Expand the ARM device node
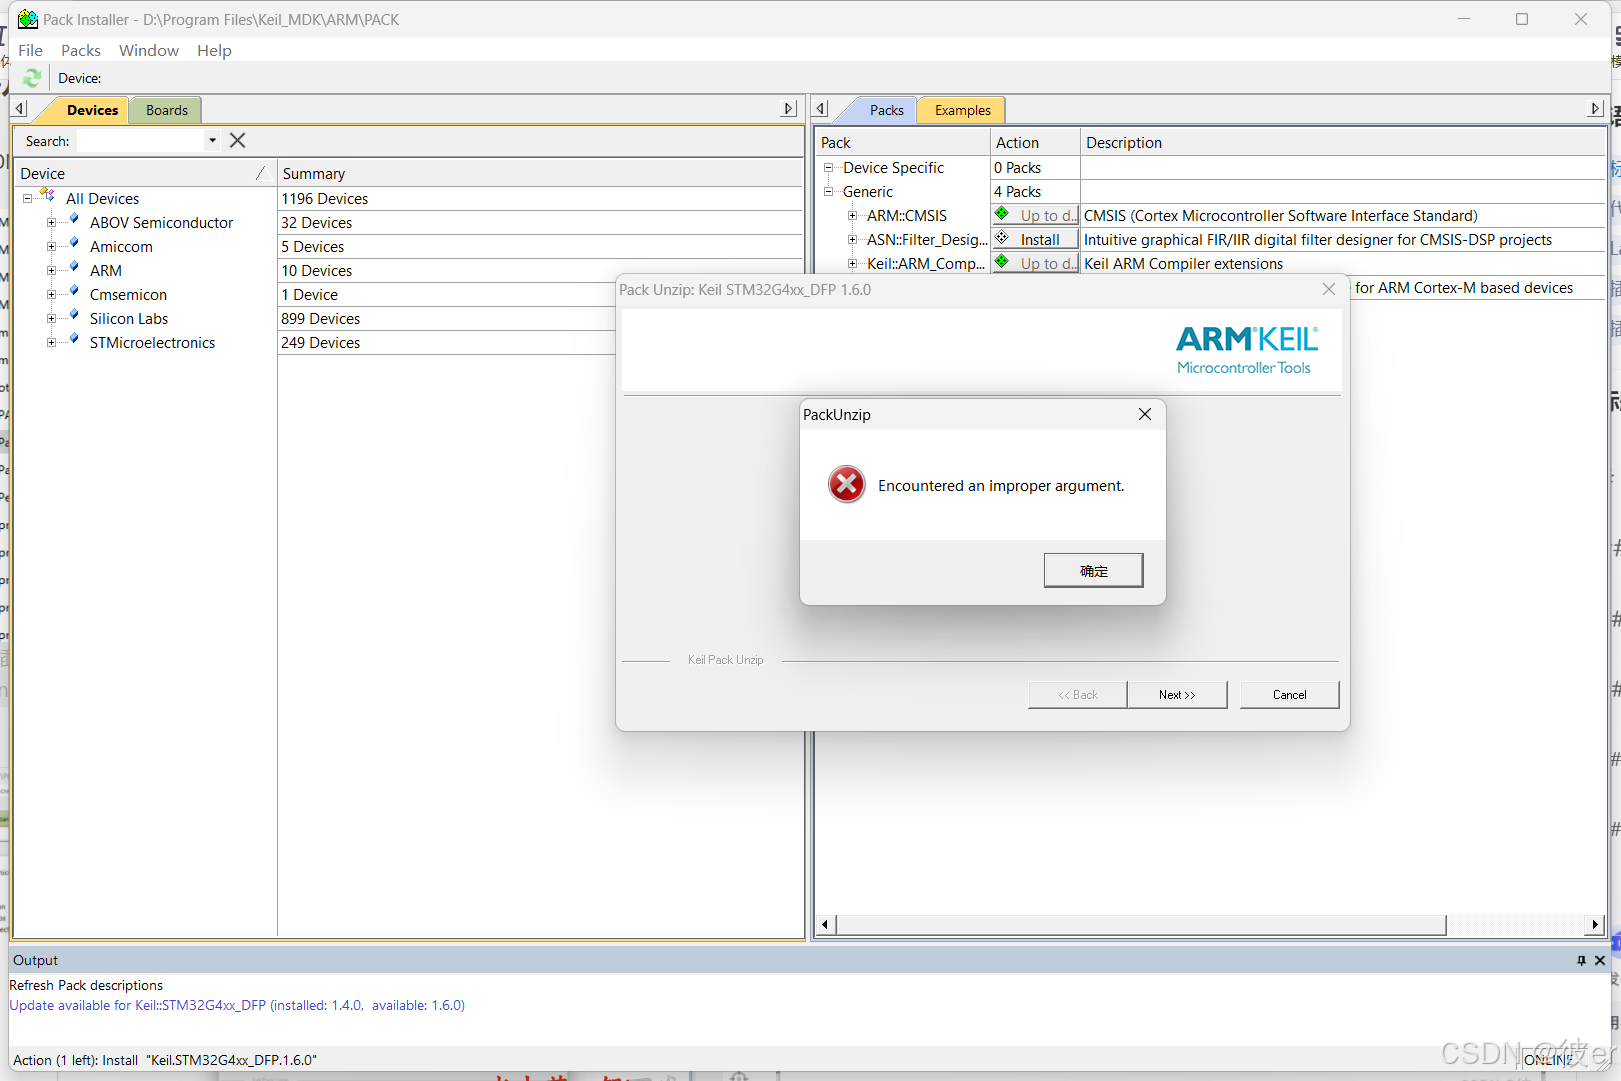This screenshot has height=1081, width=1621. tap(52, 271)
